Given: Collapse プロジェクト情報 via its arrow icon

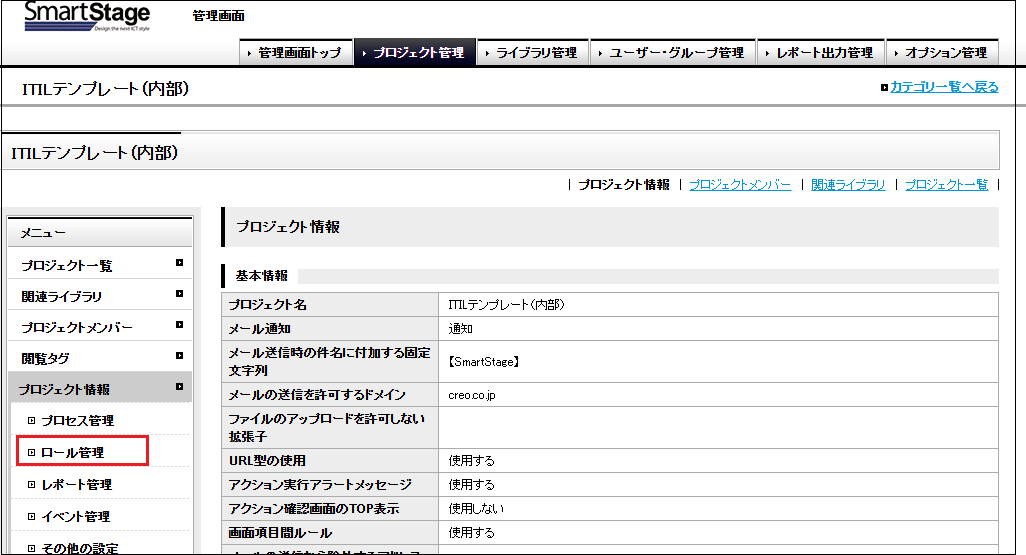Looking at the screenshot, I should (x=179, y=387).
